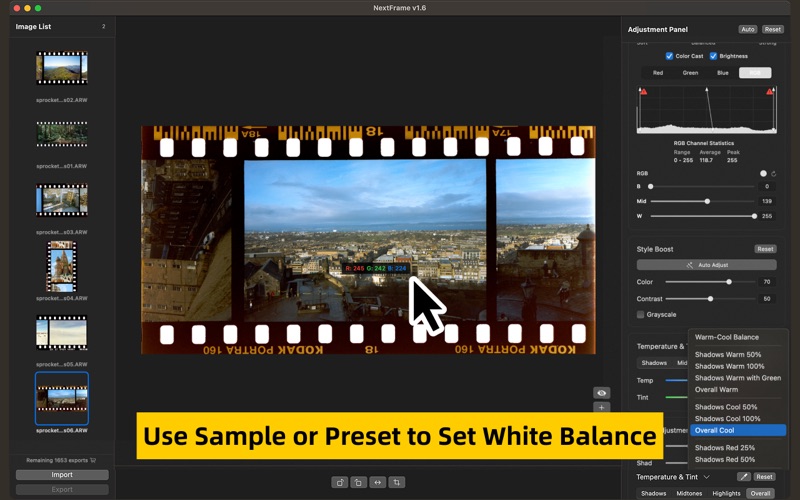
Task: Click the Color slider handle in Style Boost
Action: [729, 282]
